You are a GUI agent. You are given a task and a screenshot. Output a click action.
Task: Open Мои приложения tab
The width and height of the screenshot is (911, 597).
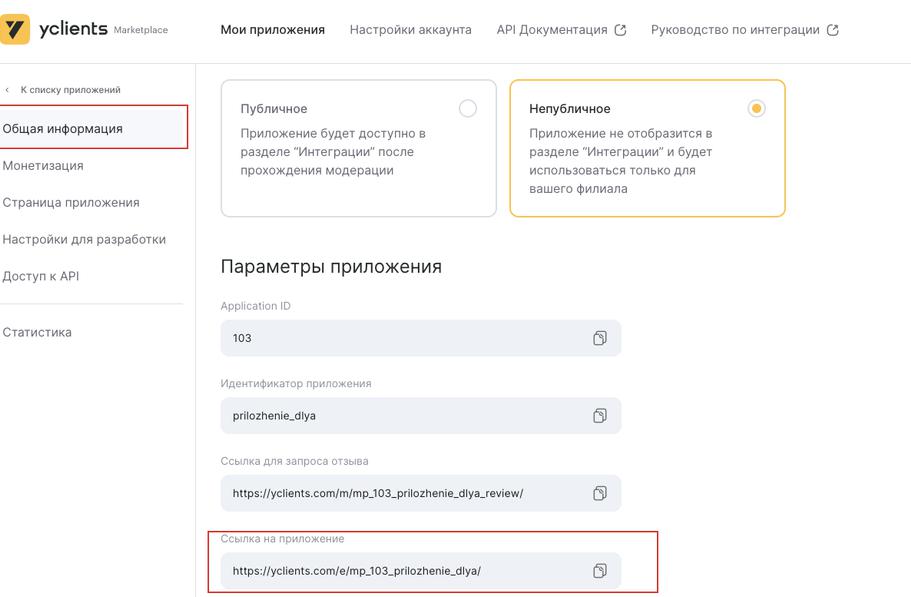coord(272,30)
